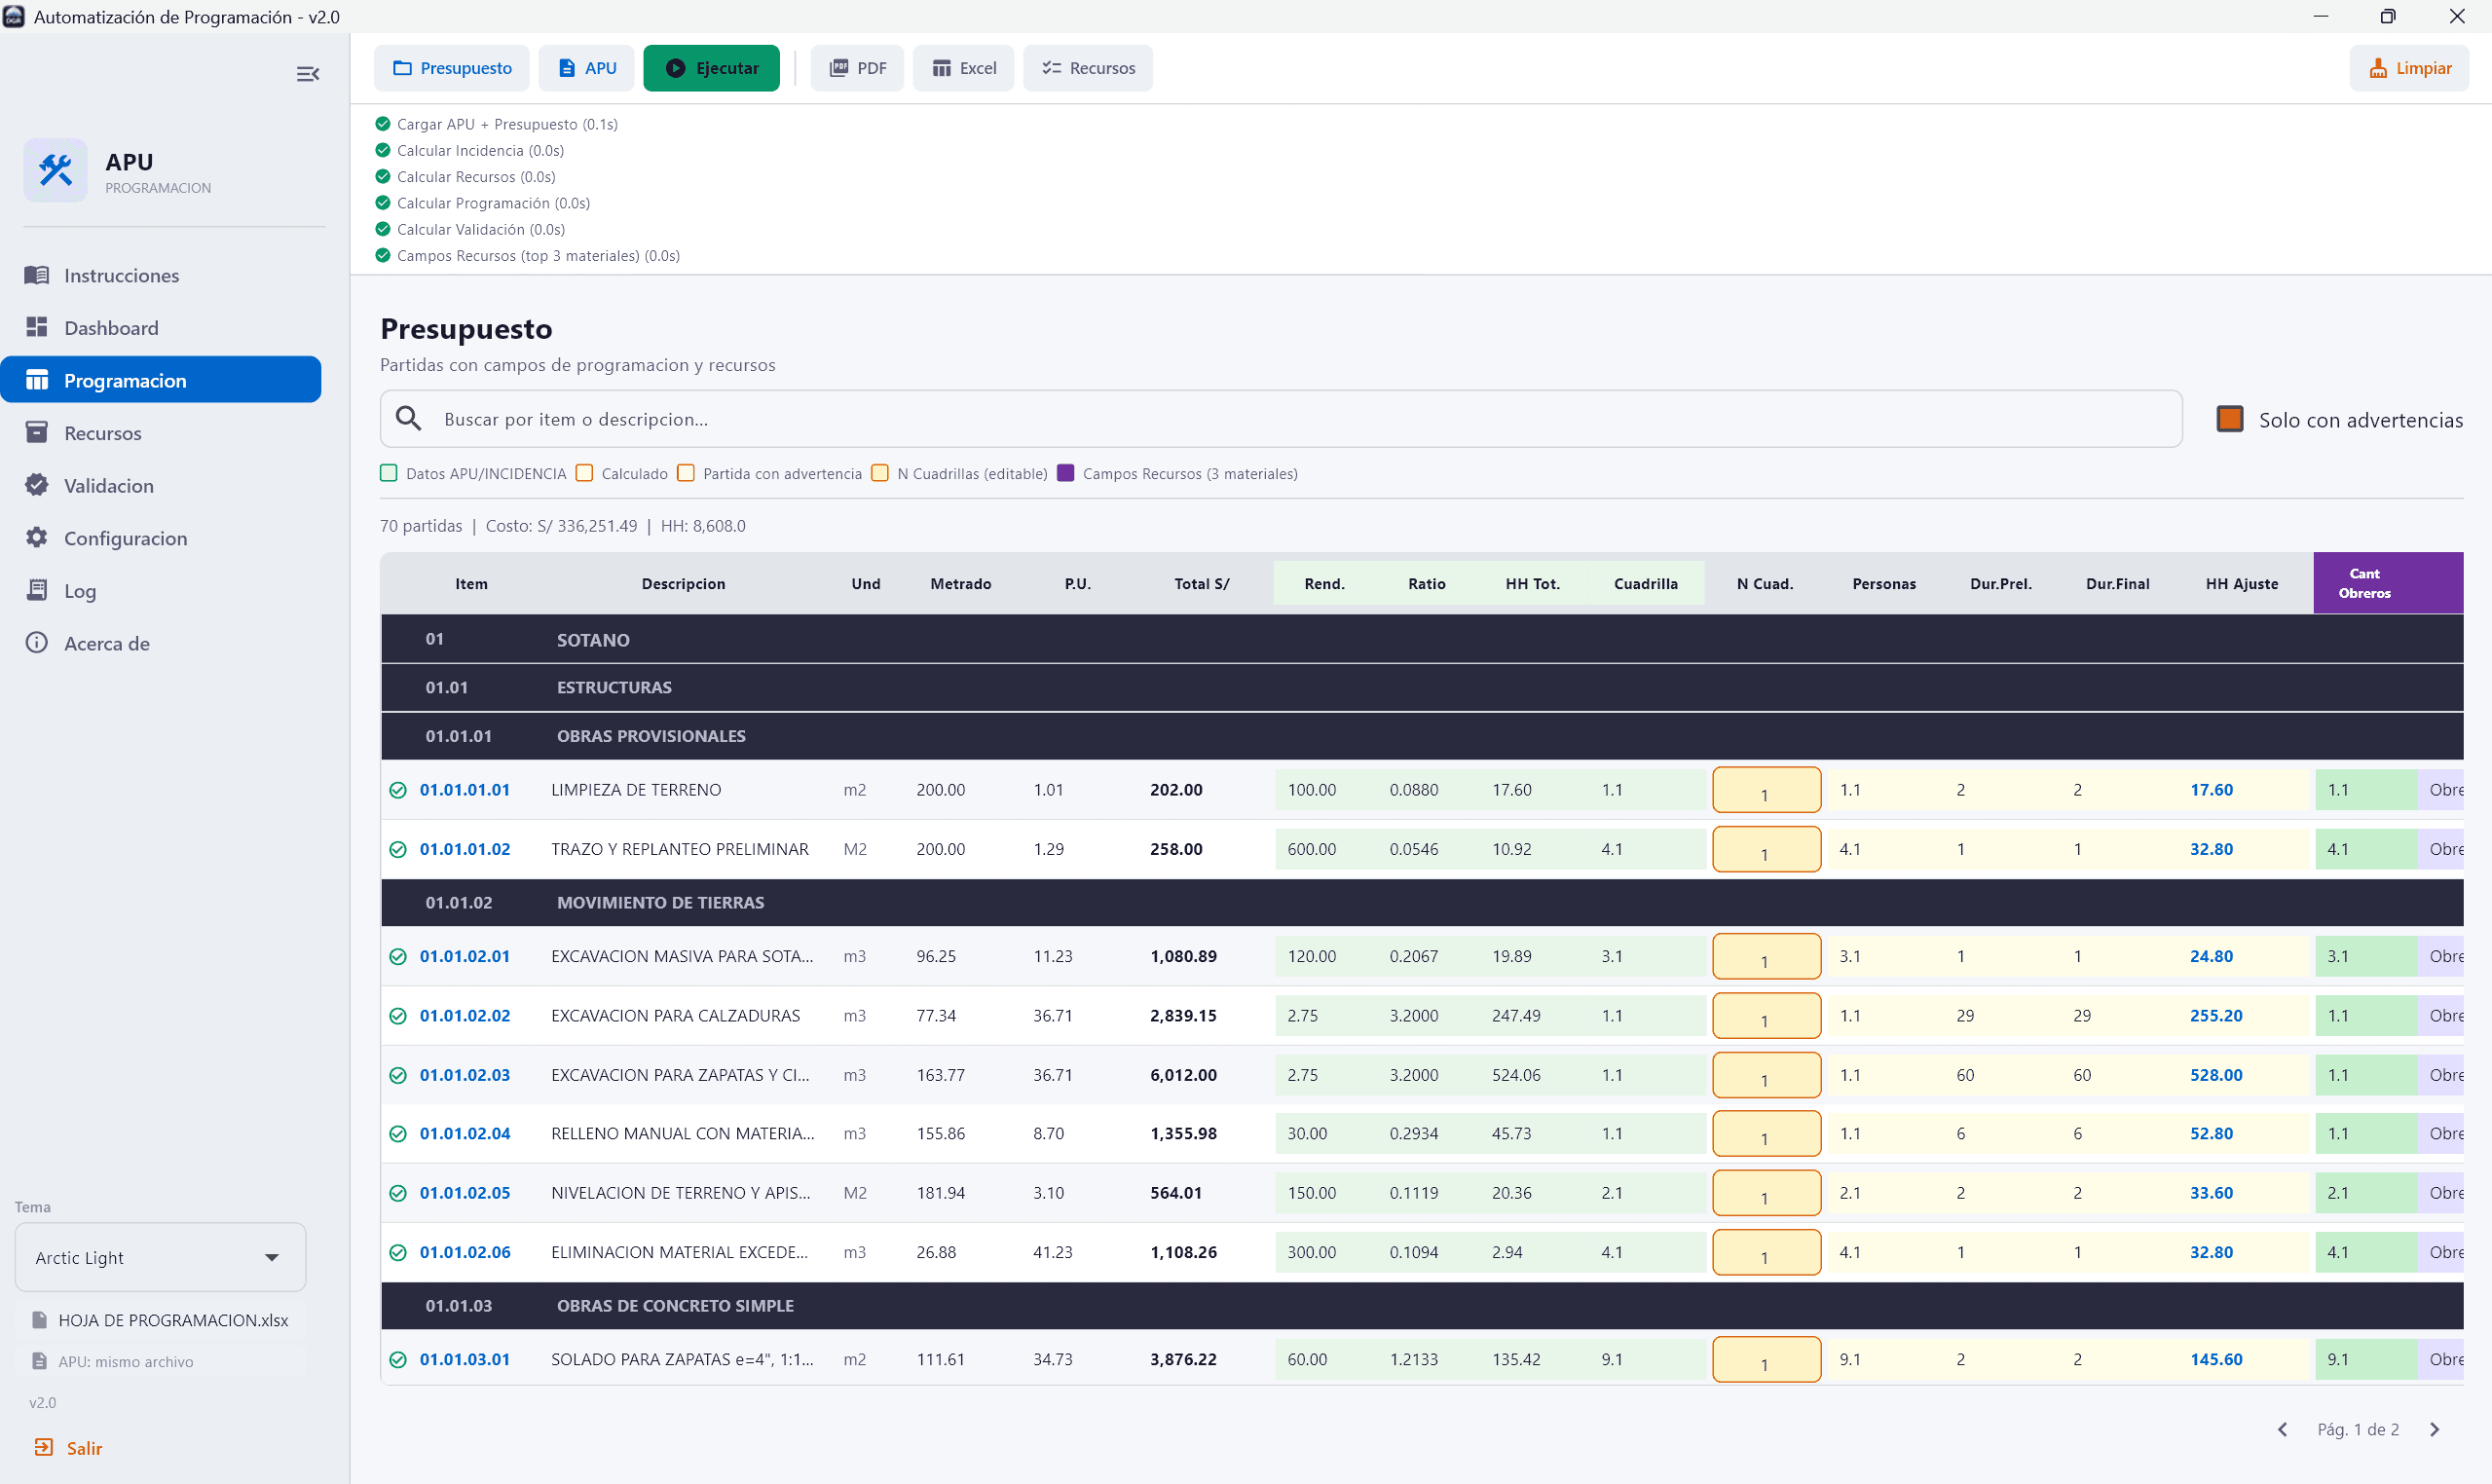Click the Ejecutar play button

pos(711,68)
